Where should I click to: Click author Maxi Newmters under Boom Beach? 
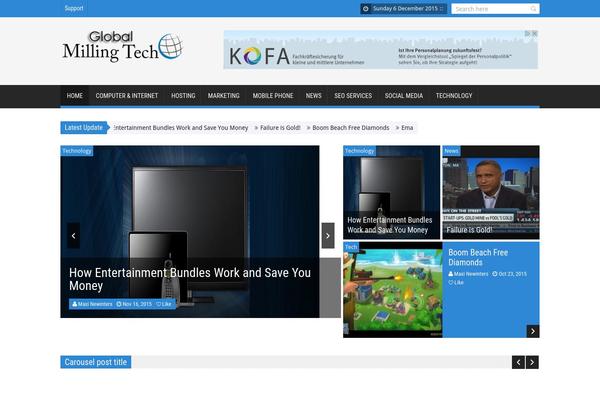(x=468, y=274)
